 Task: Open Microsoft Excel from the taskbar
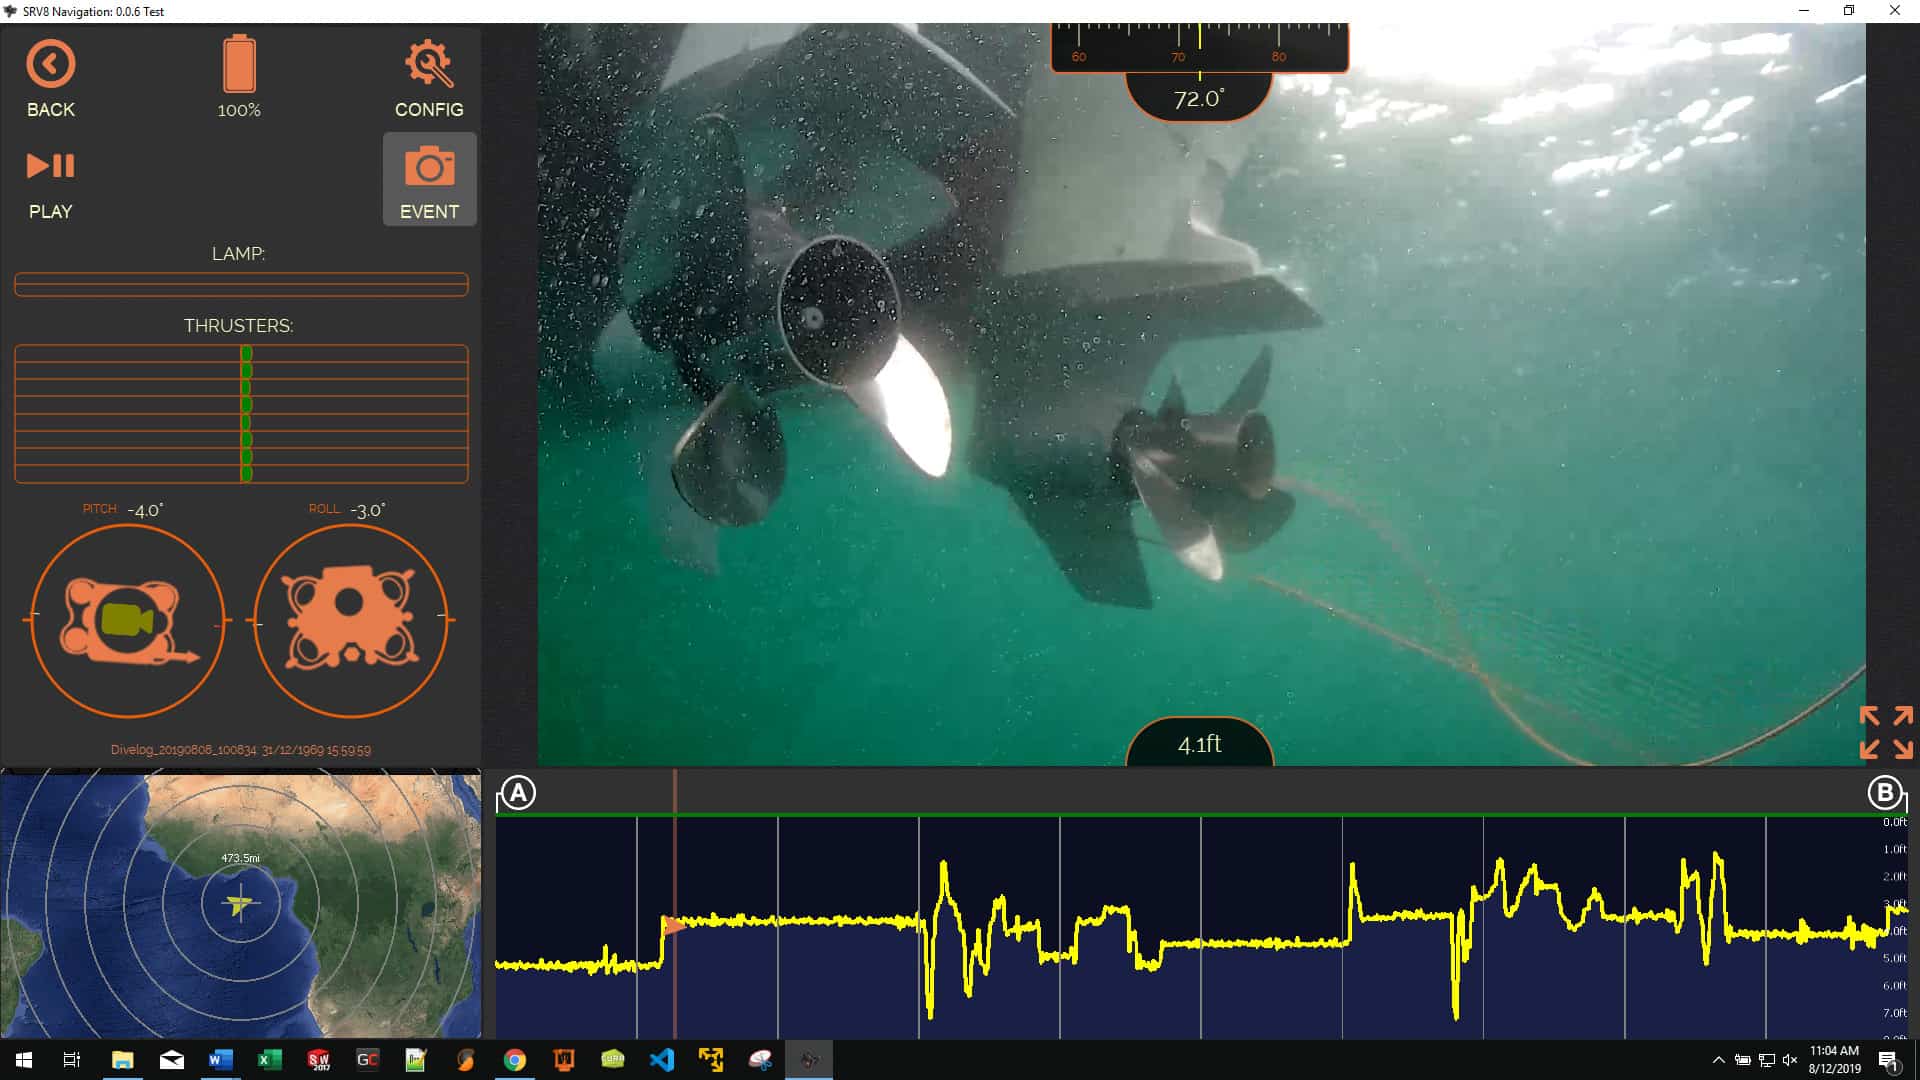(x=269, y=1060)
